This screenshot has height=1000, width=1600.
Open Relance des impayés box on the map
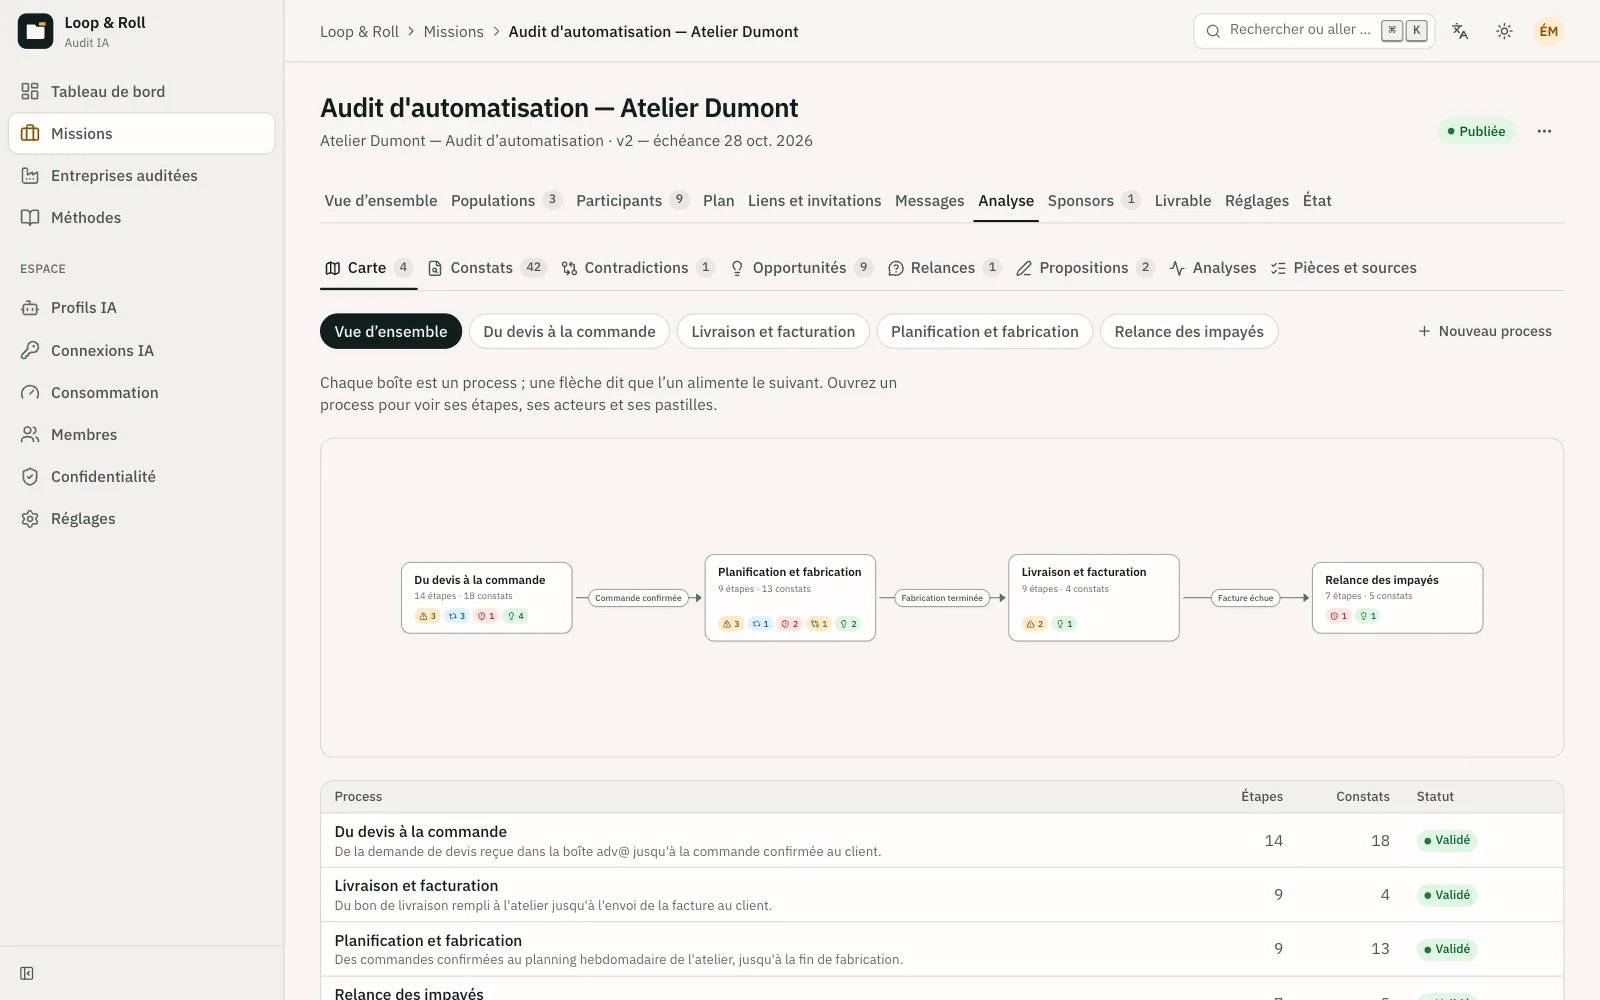[x=1397, y=598]
